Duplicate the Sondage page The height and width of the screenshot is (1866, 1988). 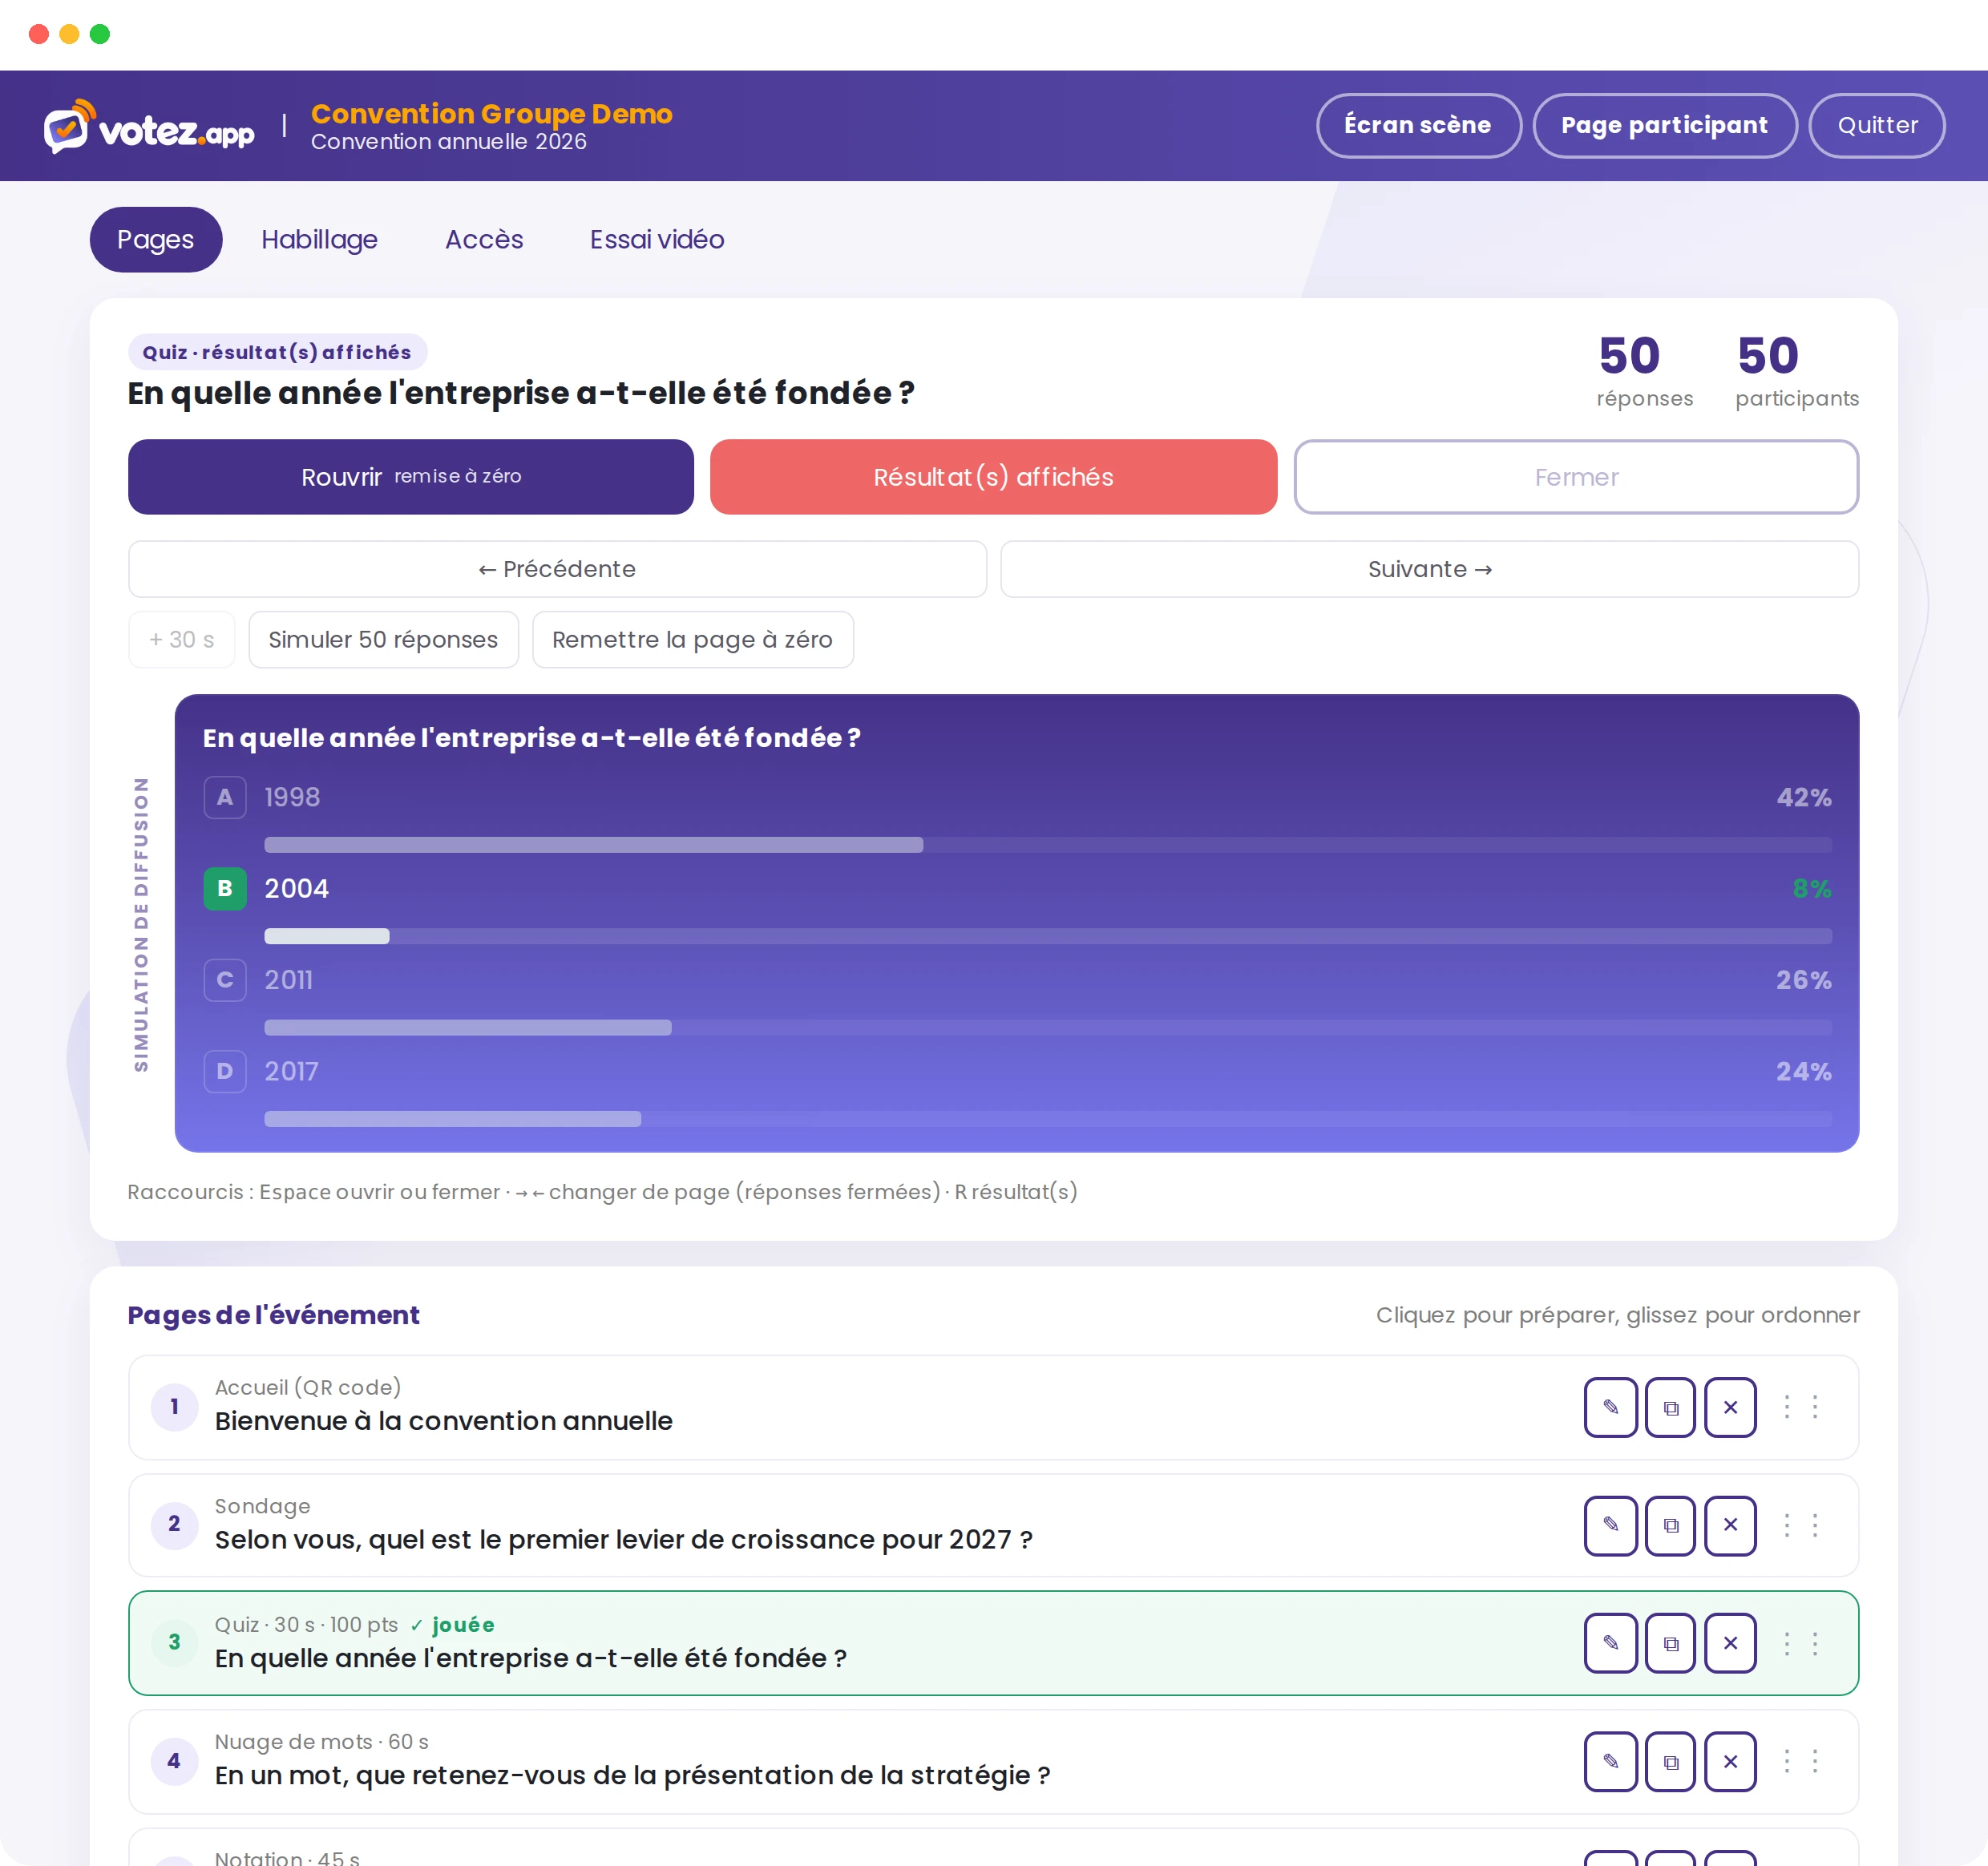[1670, 1525]
